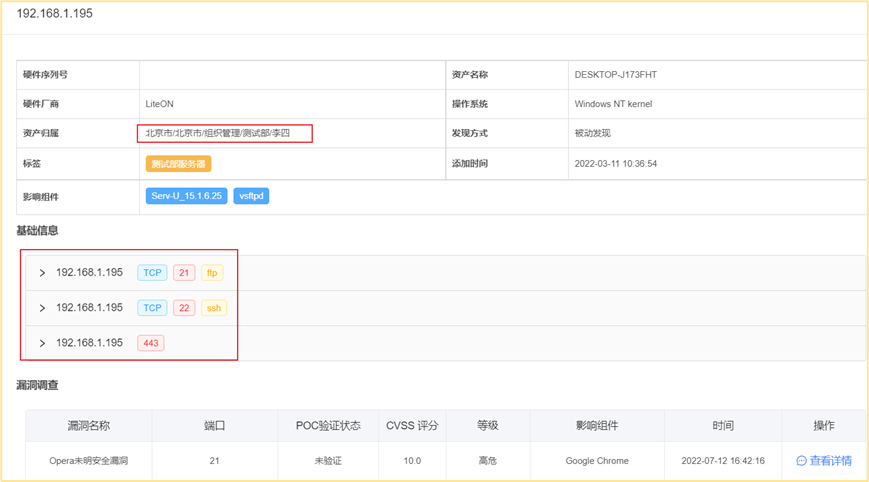Click the red 21 port badge

coord(184,273)
